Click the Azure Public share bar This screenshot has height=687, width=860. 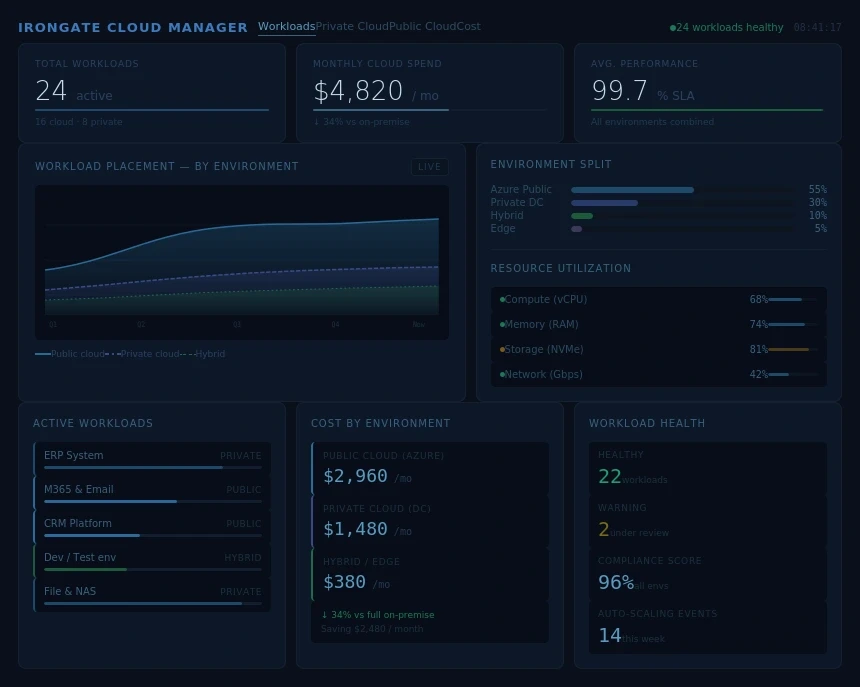[632, 189]
